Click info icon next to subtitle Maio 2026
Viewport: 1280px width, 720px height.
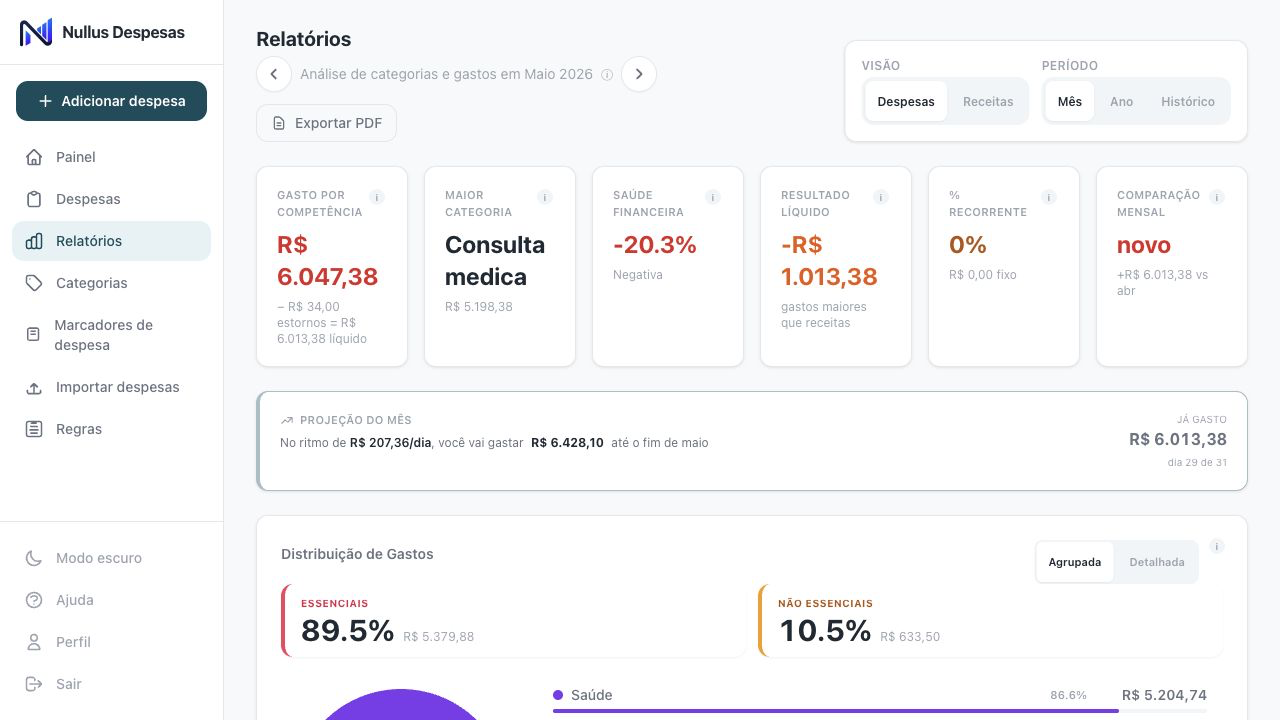pyautogui.click(x=607, y=75)
